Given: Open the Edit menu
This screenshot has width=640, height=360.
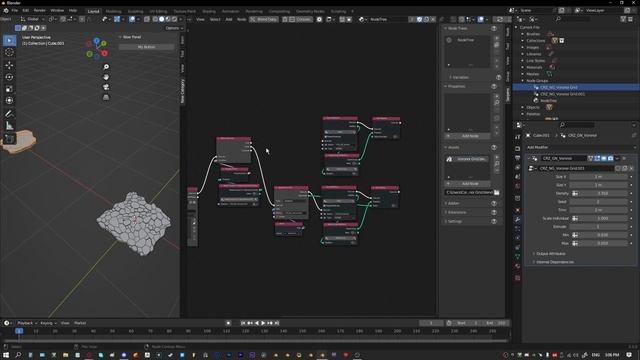Looking at the screenshot, I should pos(26,11).
